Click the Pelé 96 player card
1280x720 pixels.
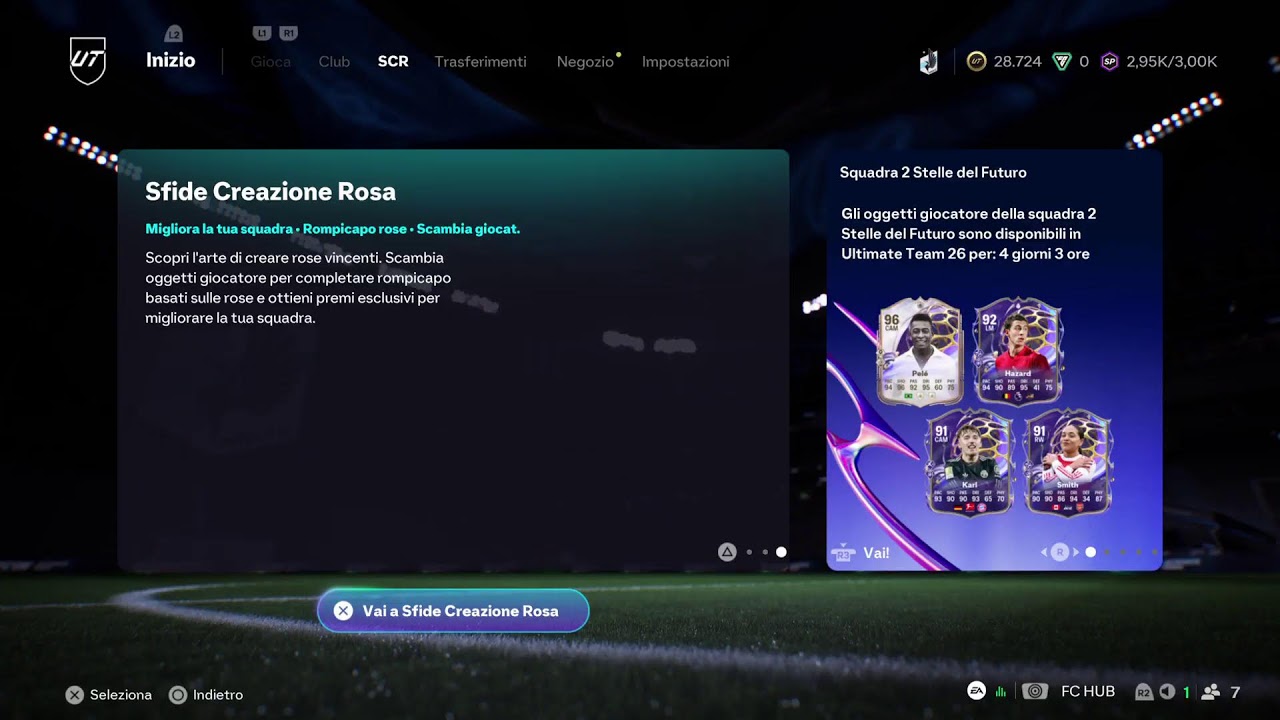tap(920, 352)
